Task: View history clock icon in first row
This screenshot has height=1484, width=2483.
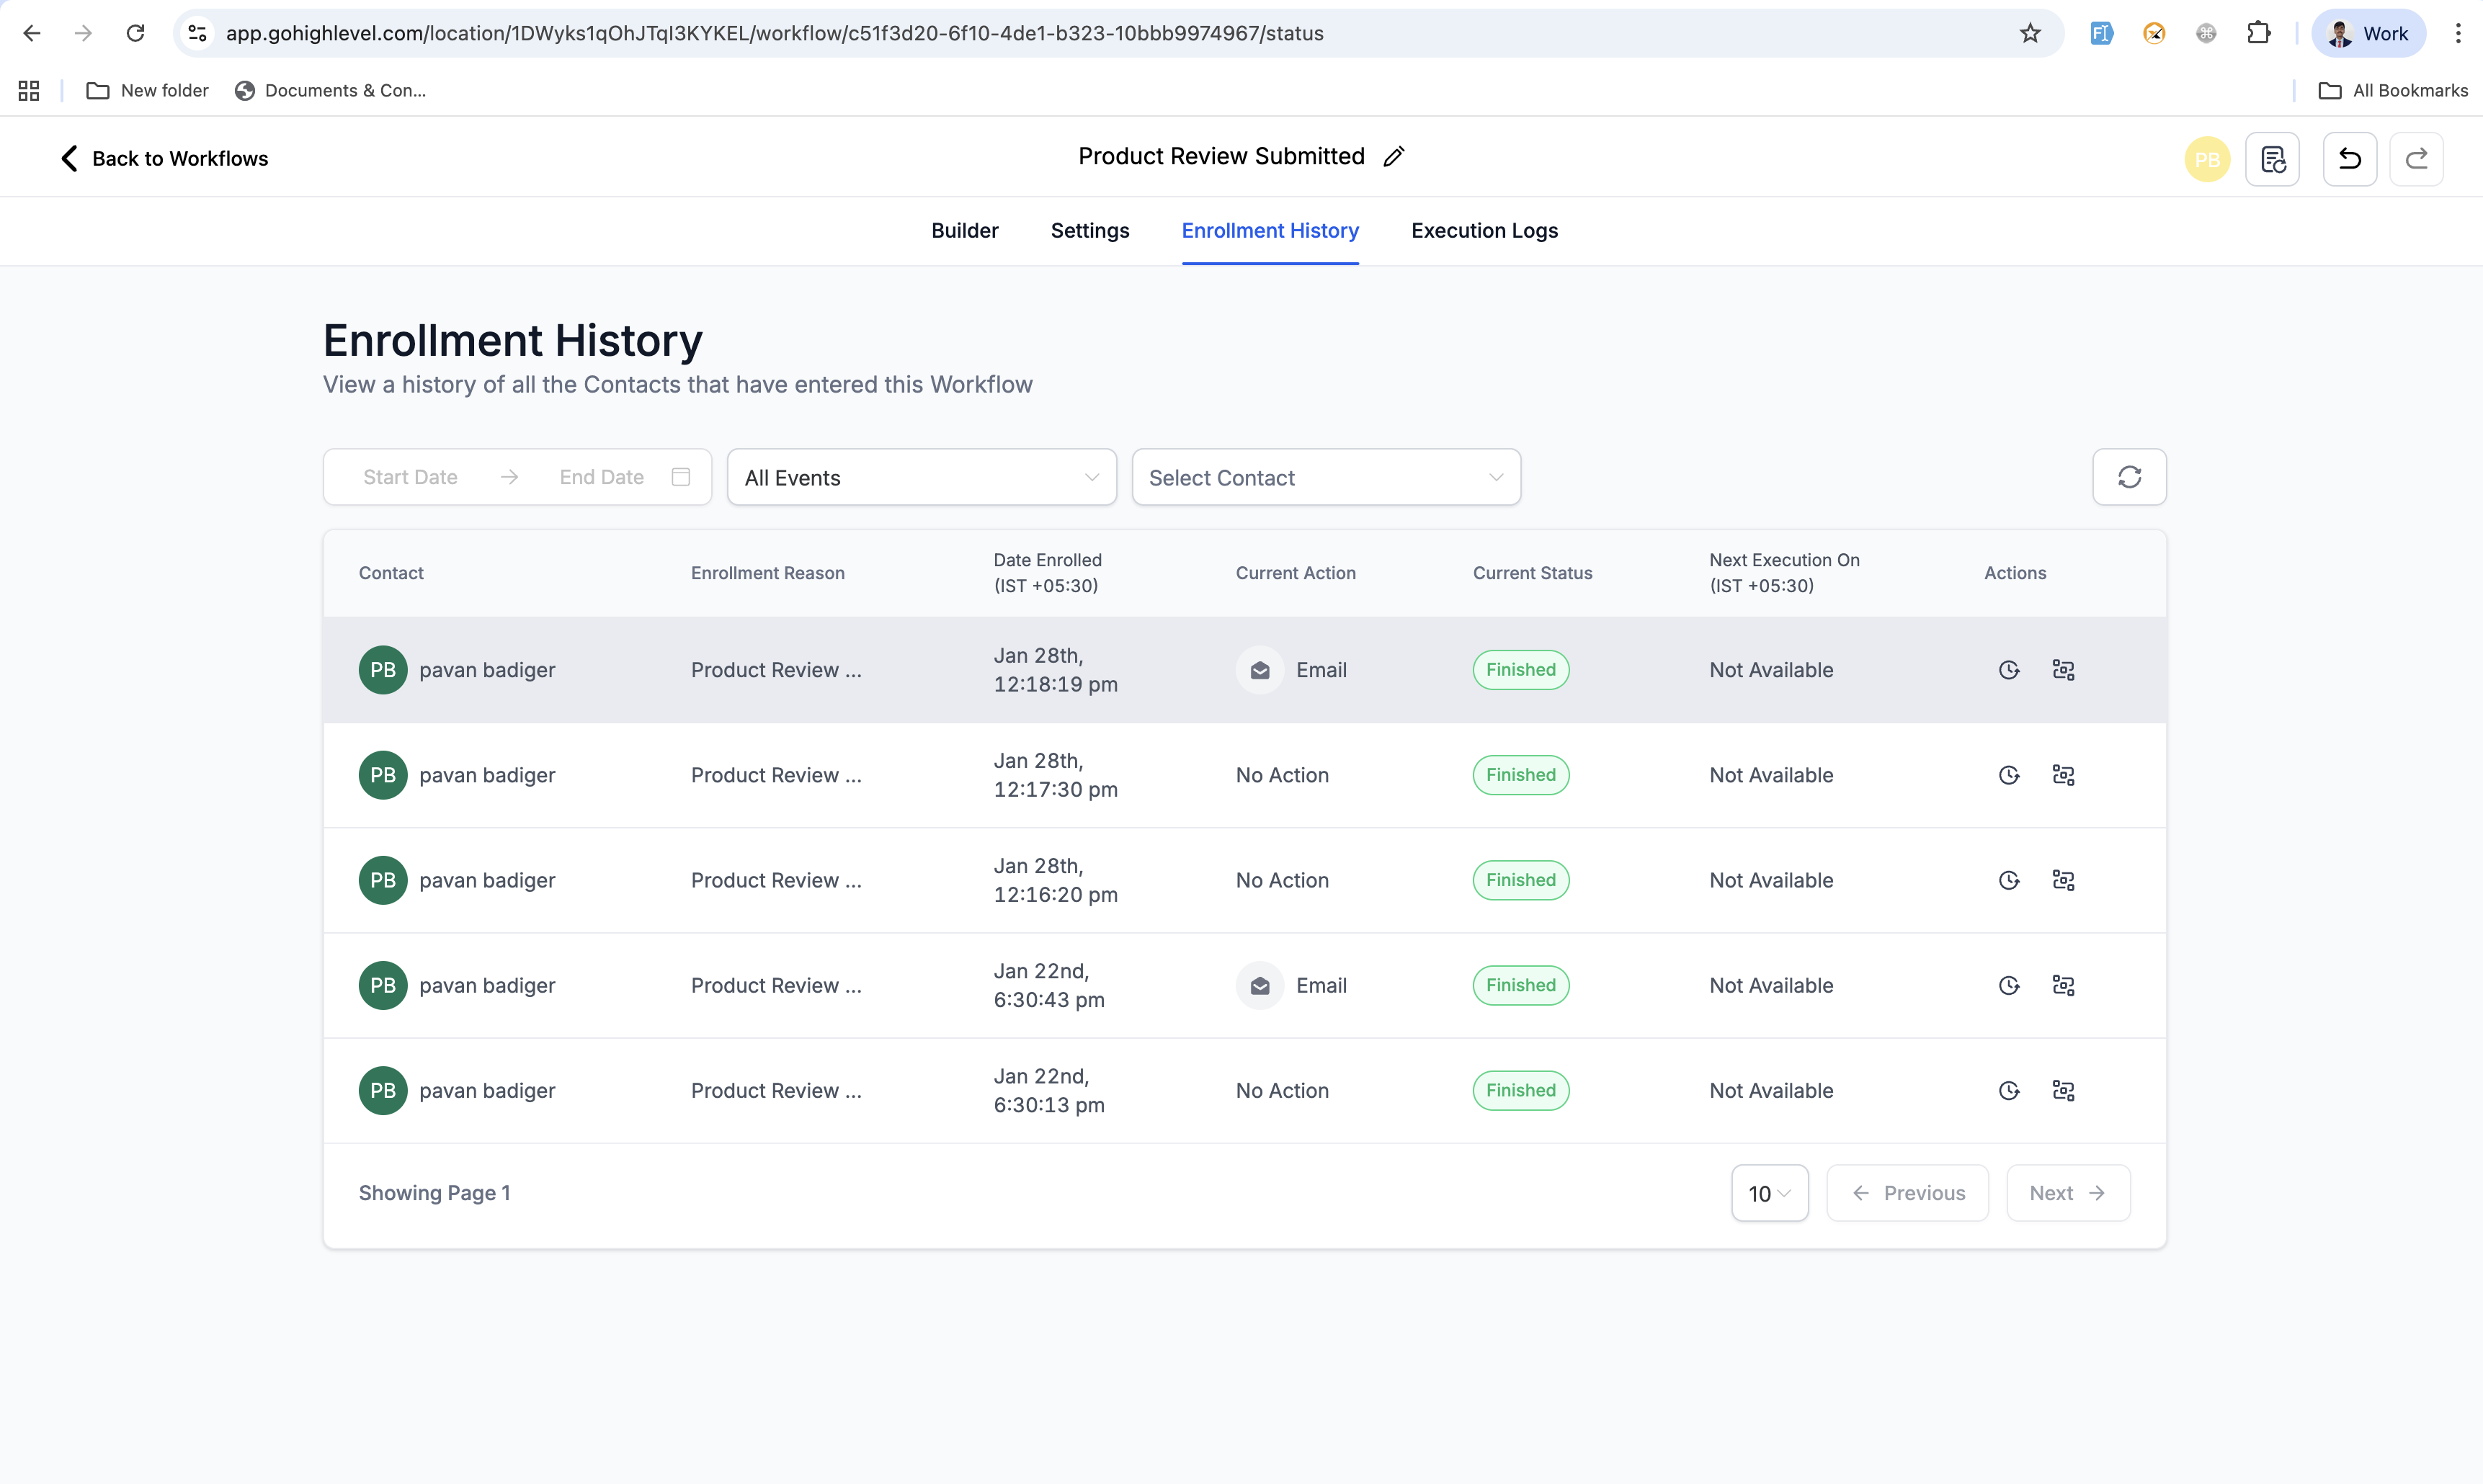Action: click(x=2009, y=670)
